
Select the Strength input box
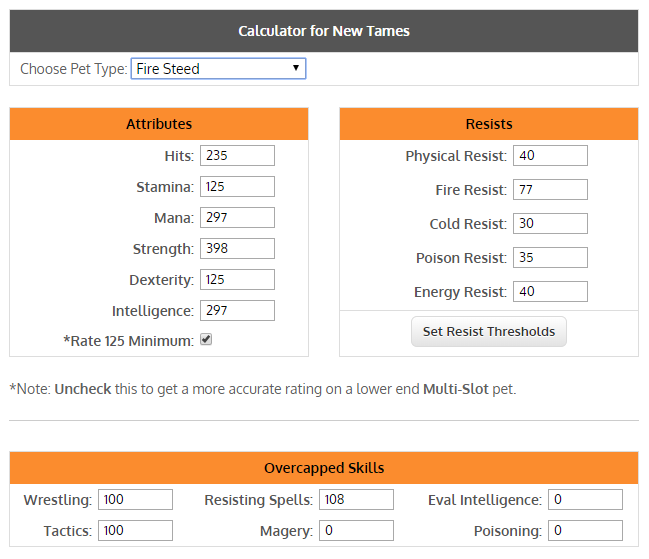(x=237, y=249)
